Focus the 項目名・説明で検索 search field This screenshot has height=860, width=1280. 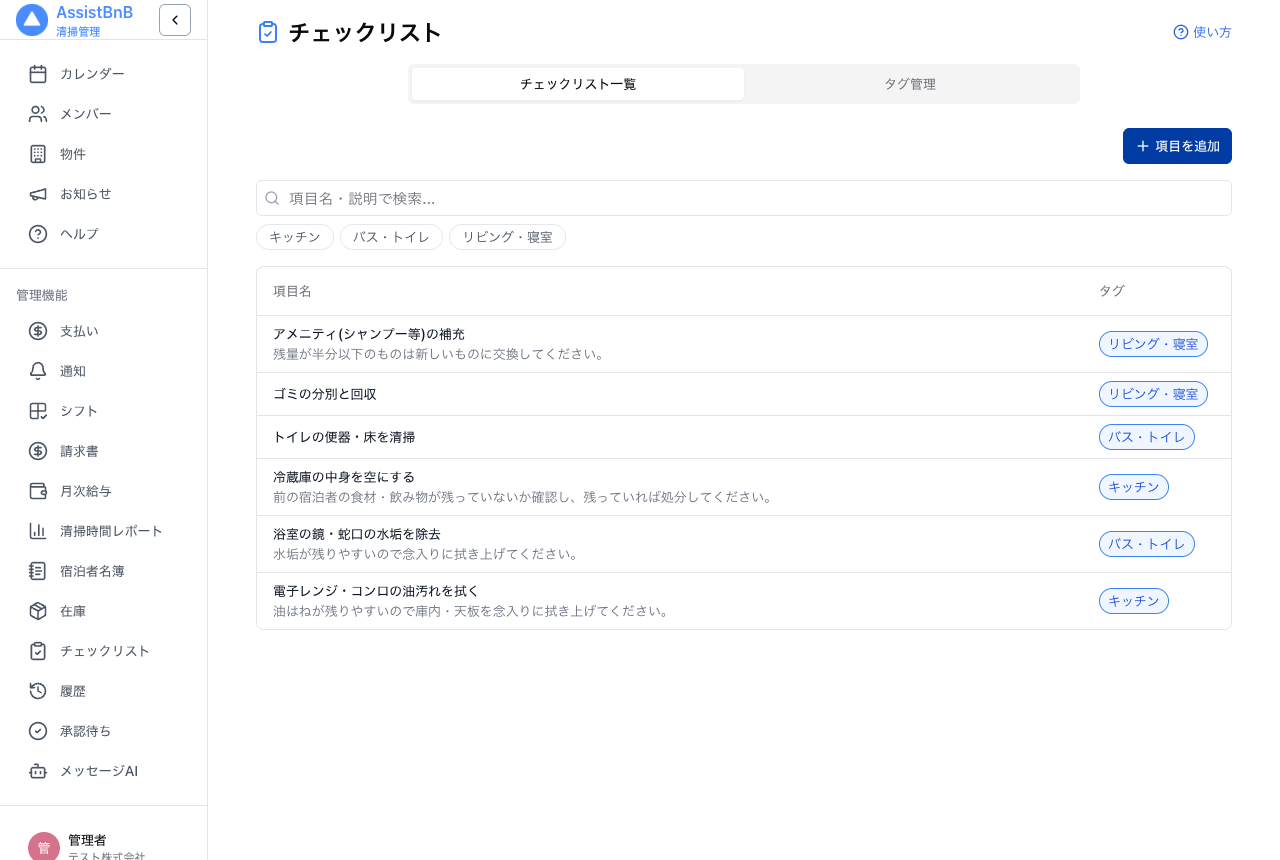(744, 198)
